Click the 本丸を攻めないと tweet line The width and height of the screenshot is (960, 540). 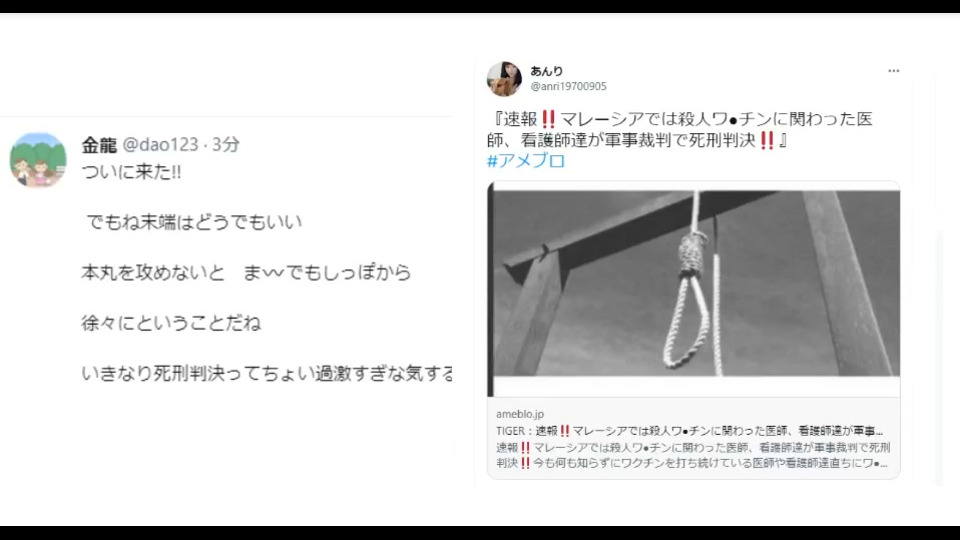(246, 272)
